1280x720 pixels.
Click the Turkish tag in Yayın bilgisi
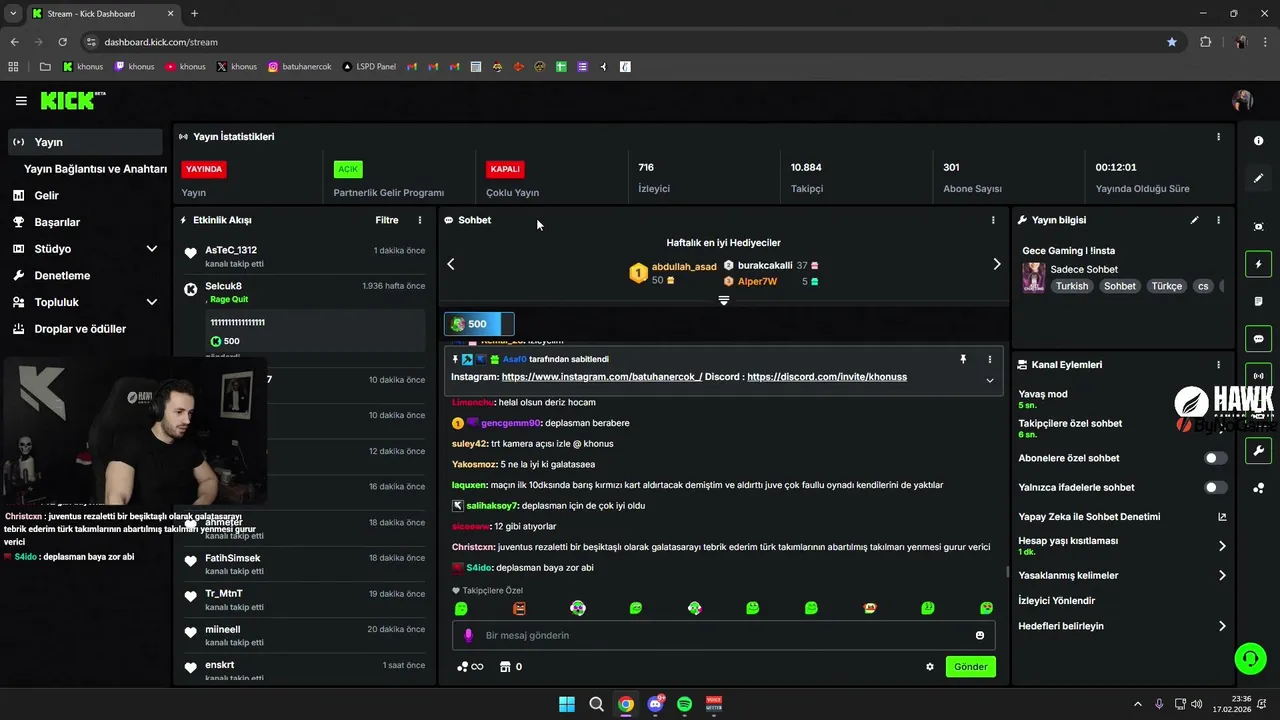point(1071,286)
